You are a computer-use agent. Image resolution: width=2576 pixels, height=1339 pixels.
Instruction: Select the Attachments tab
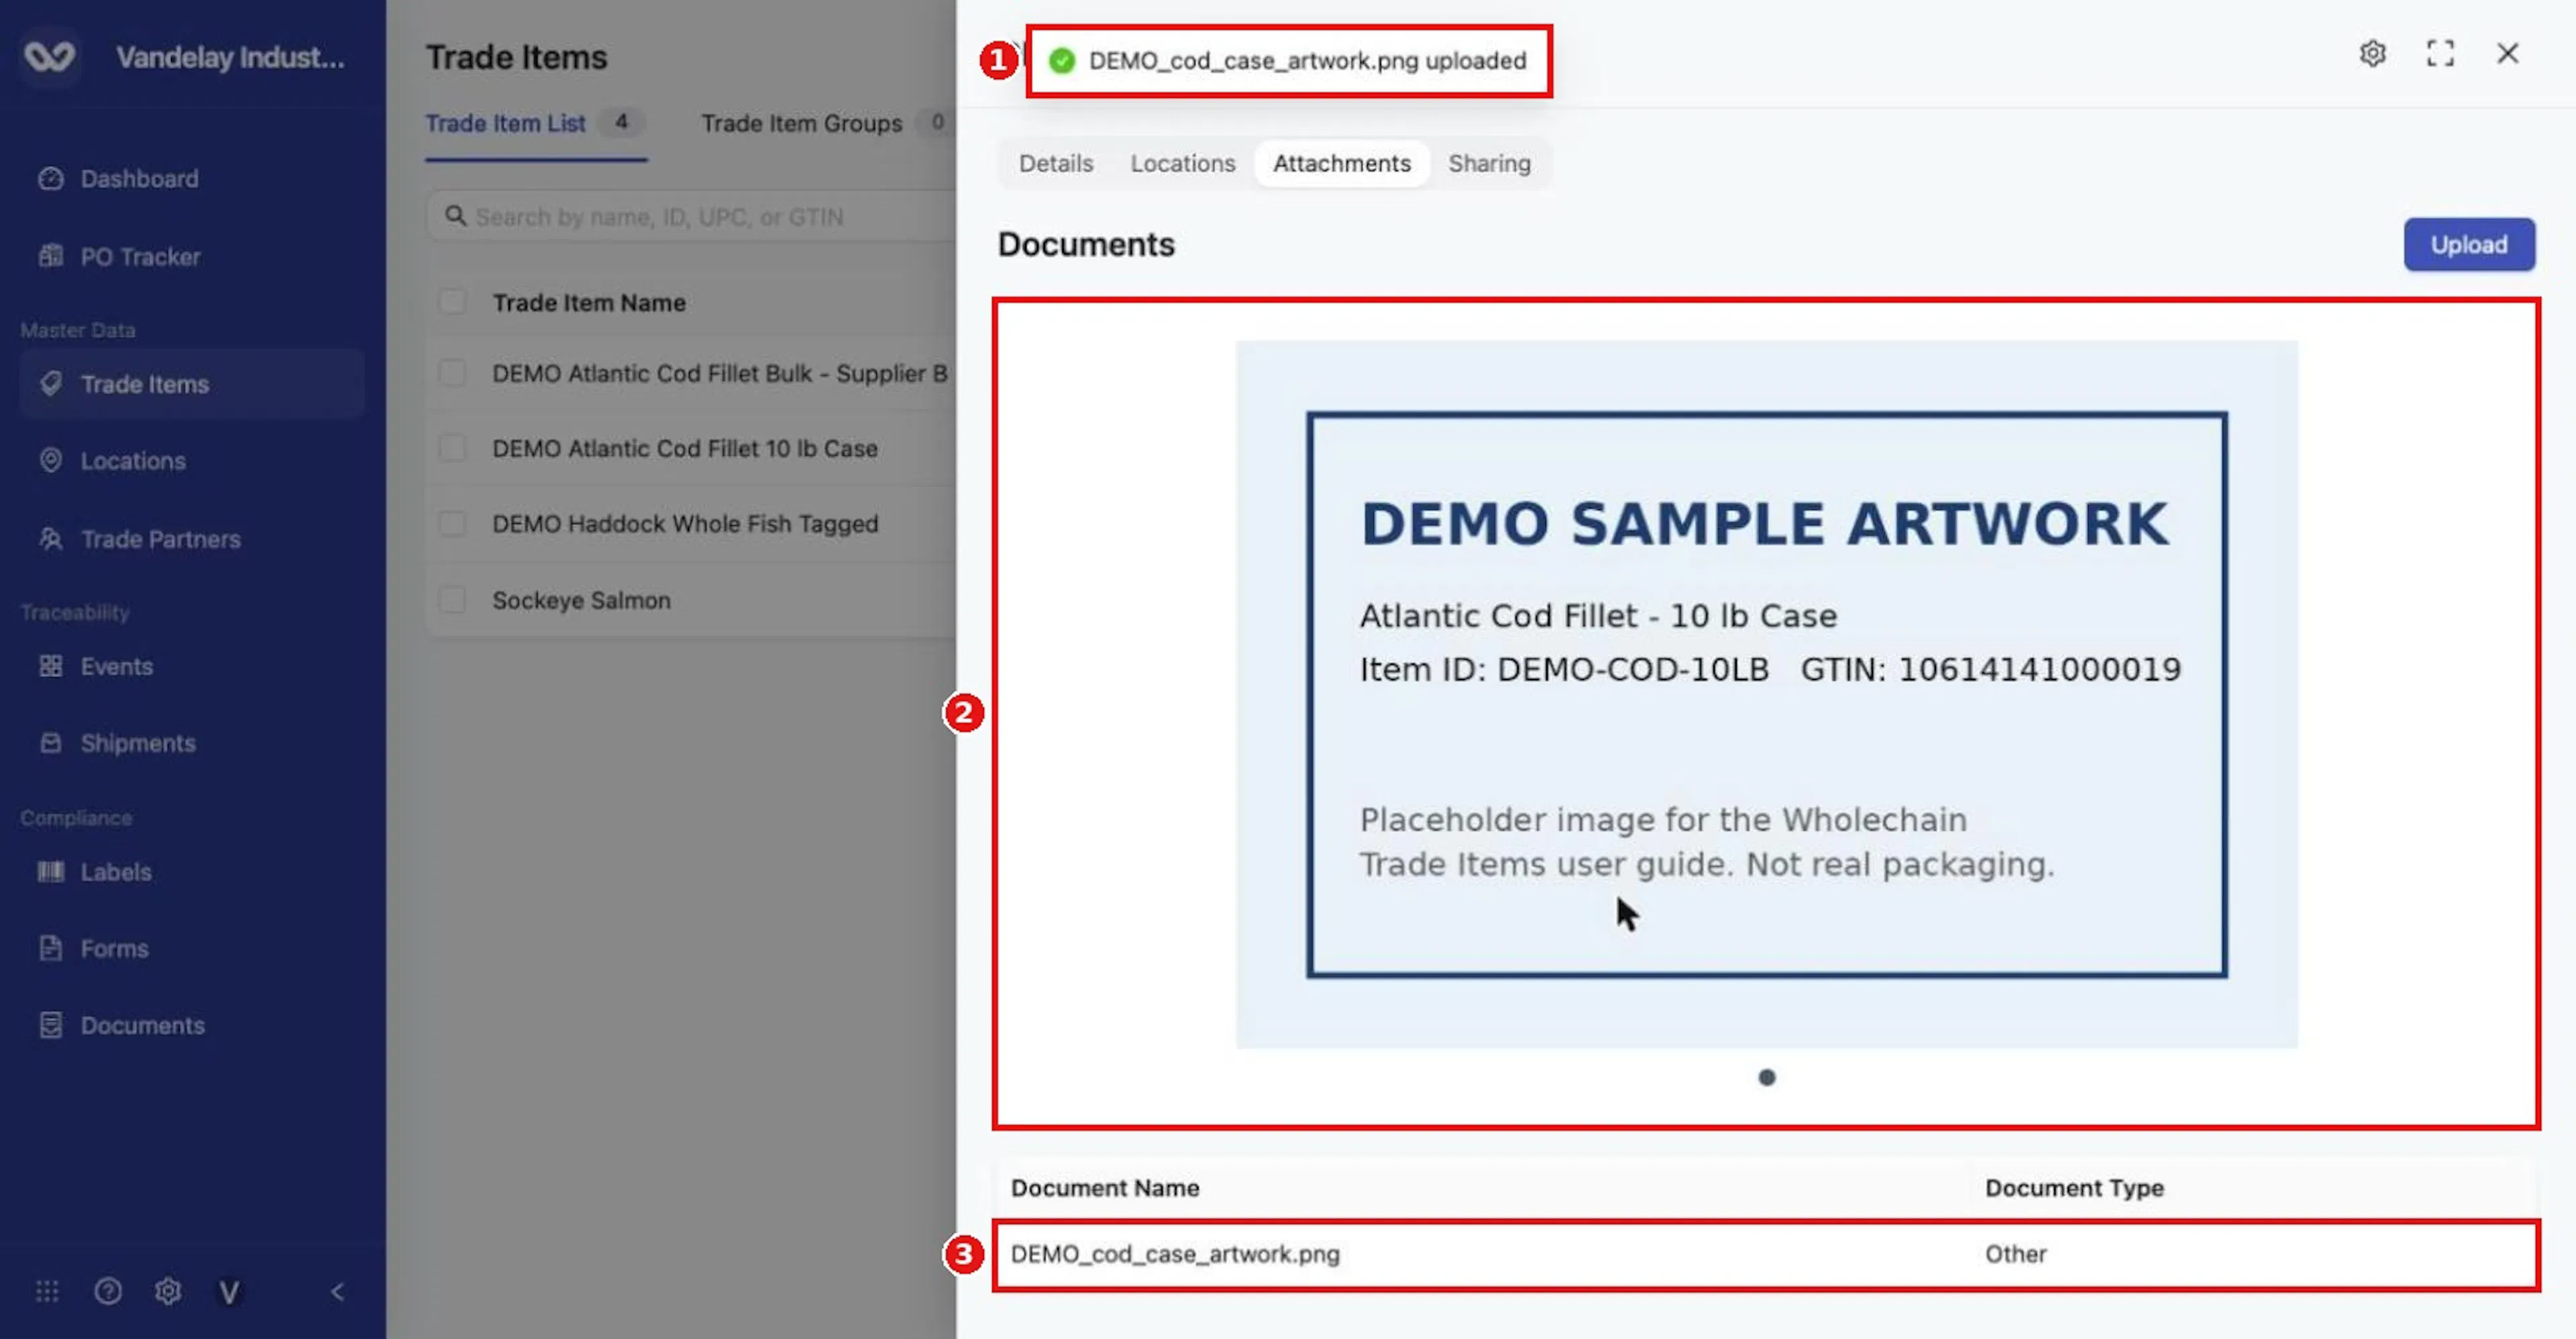coord(1342,163)
